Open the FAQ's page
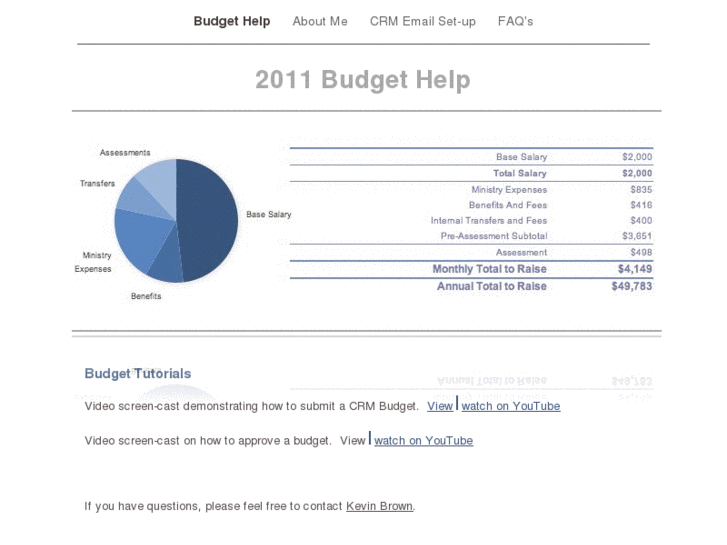The width and height of the screenshot is (727, 545). (515, 21)
